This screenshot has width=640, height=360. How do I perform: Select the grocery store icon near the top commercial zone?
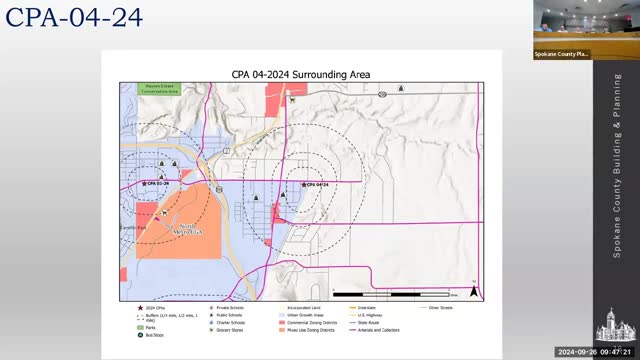tap(292, 100)
